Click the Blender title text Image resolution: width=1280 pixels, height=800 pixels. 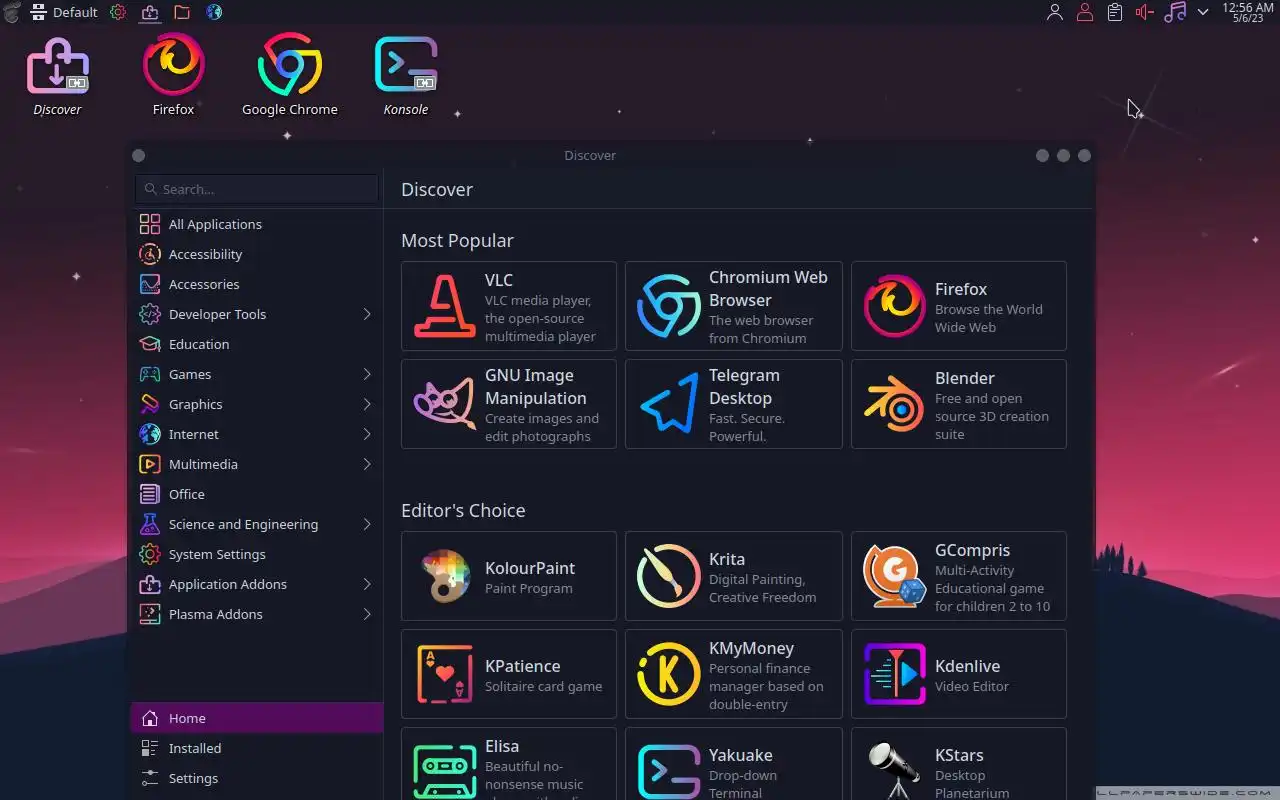pos(964,378)
